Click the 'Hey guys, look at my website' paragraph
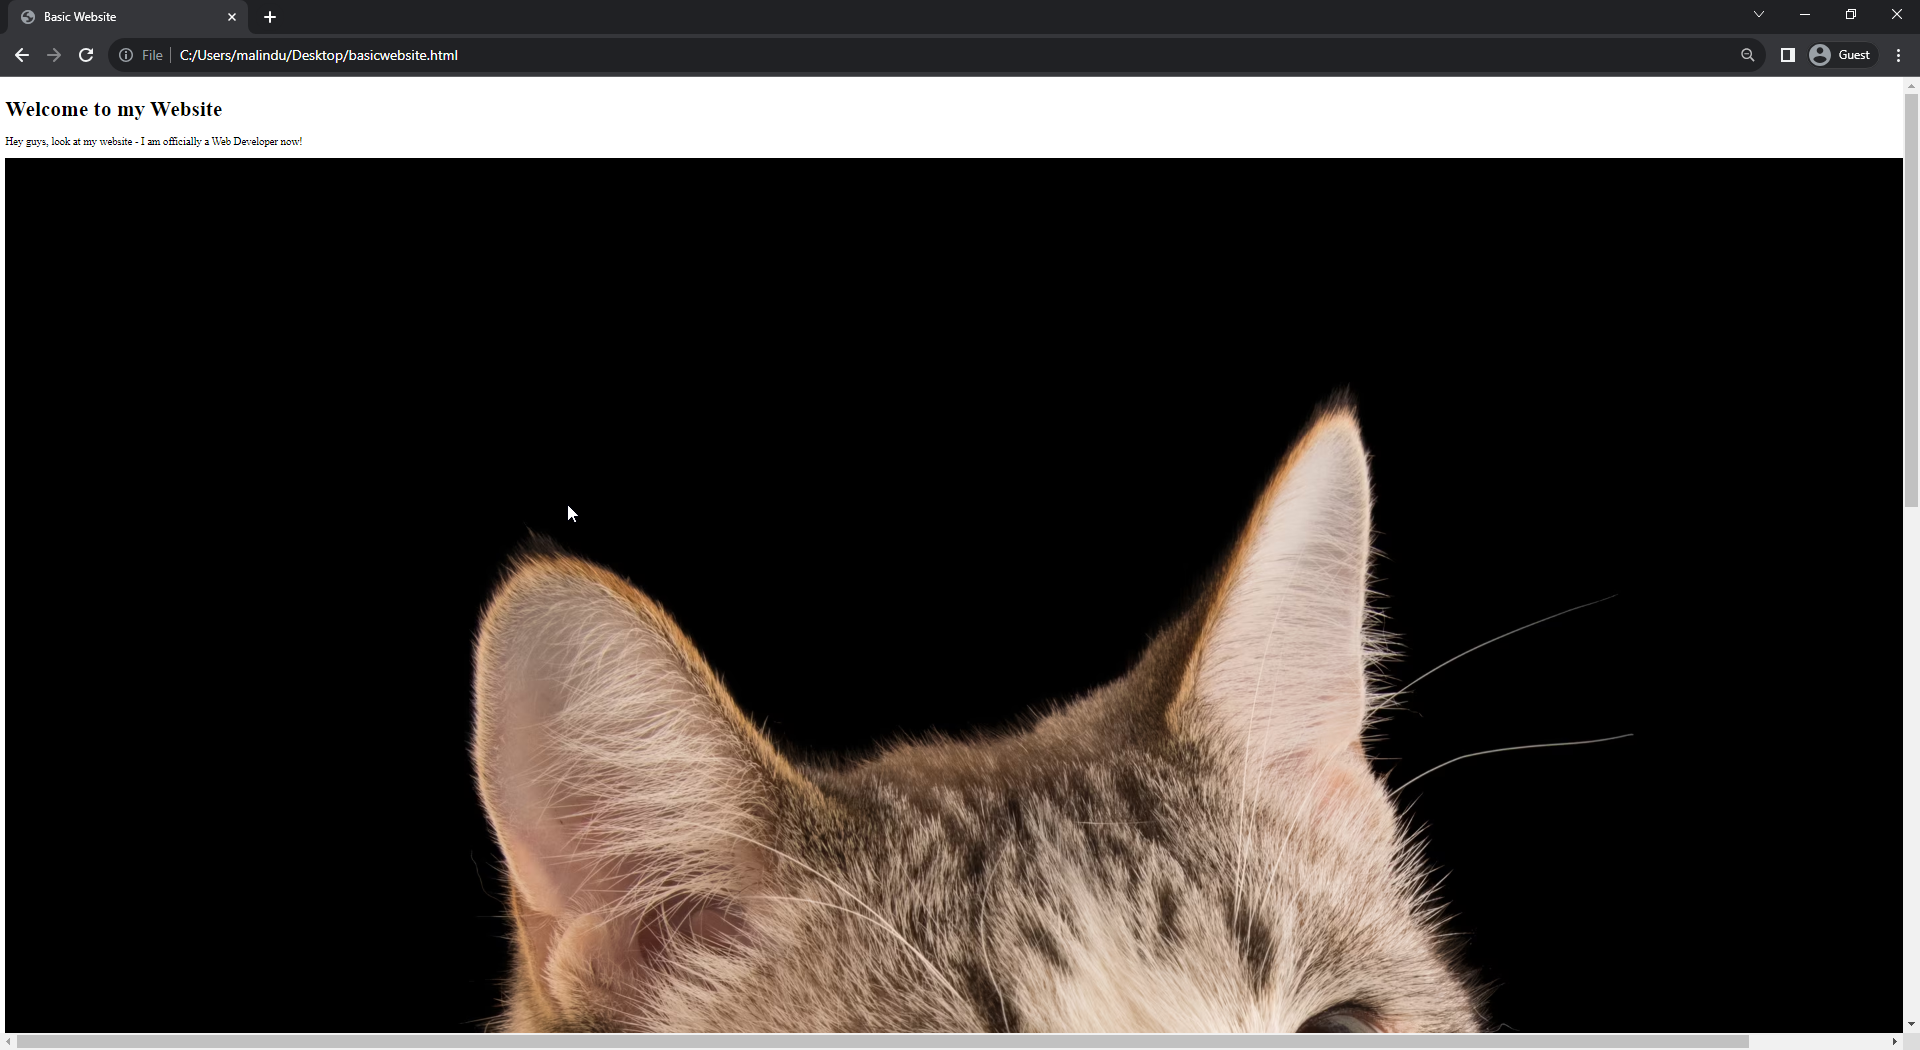This screenshot has height=1050, width=1920. click(x=153, y=141)
